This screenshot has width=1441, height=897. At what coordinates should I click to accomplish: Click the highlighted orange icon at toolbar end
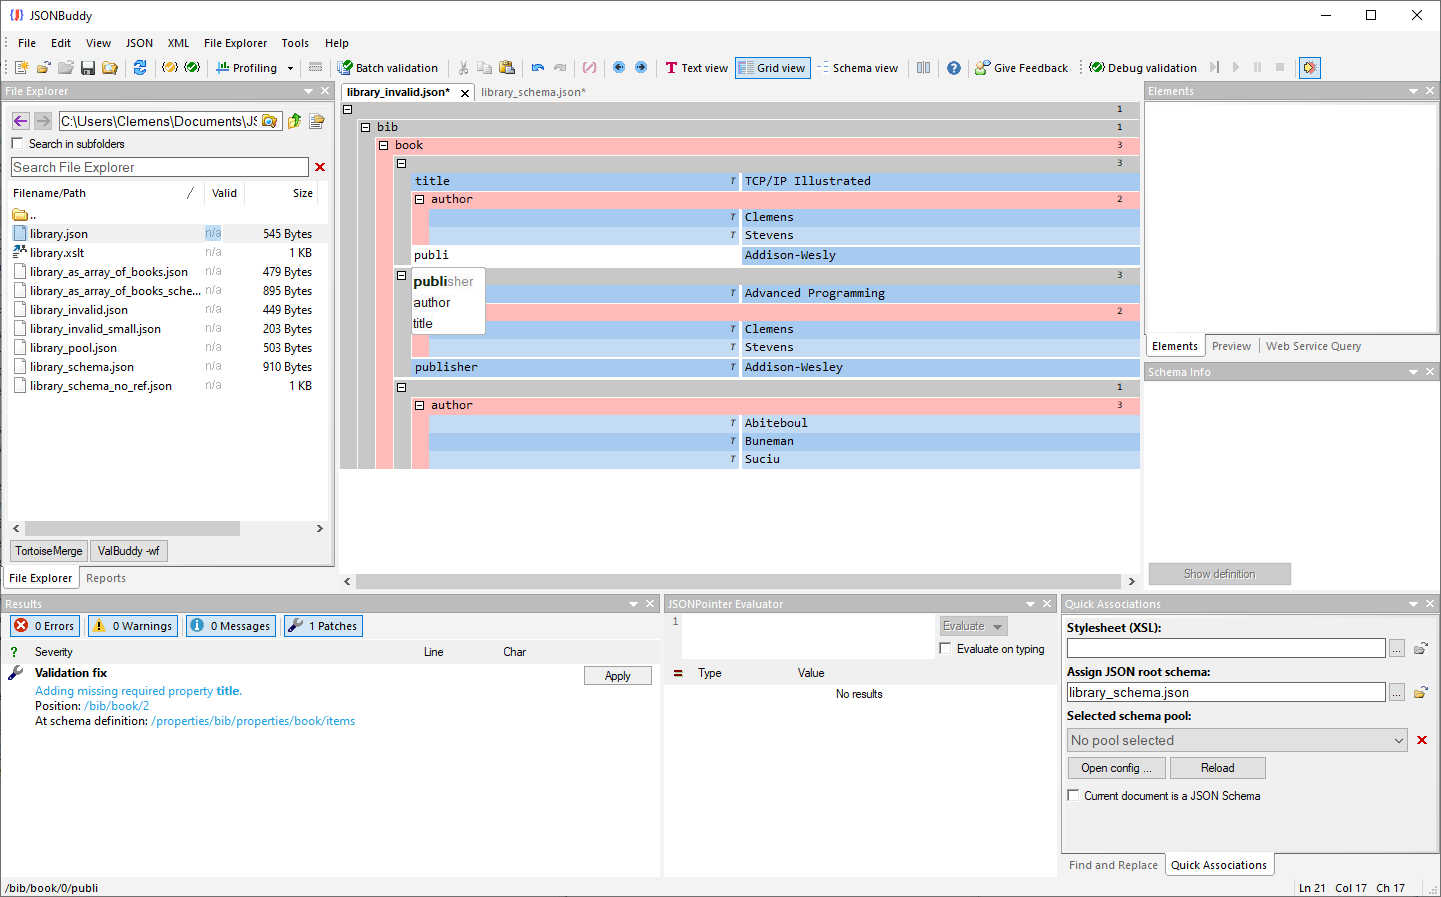click(1310, 68)
